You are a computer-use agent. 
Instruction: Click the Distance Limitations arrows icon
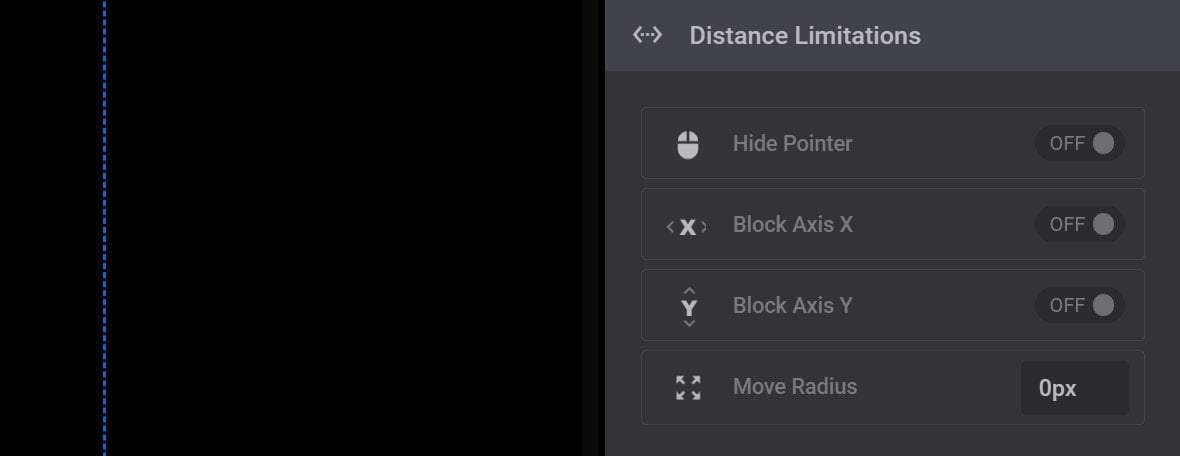(647, 35)
